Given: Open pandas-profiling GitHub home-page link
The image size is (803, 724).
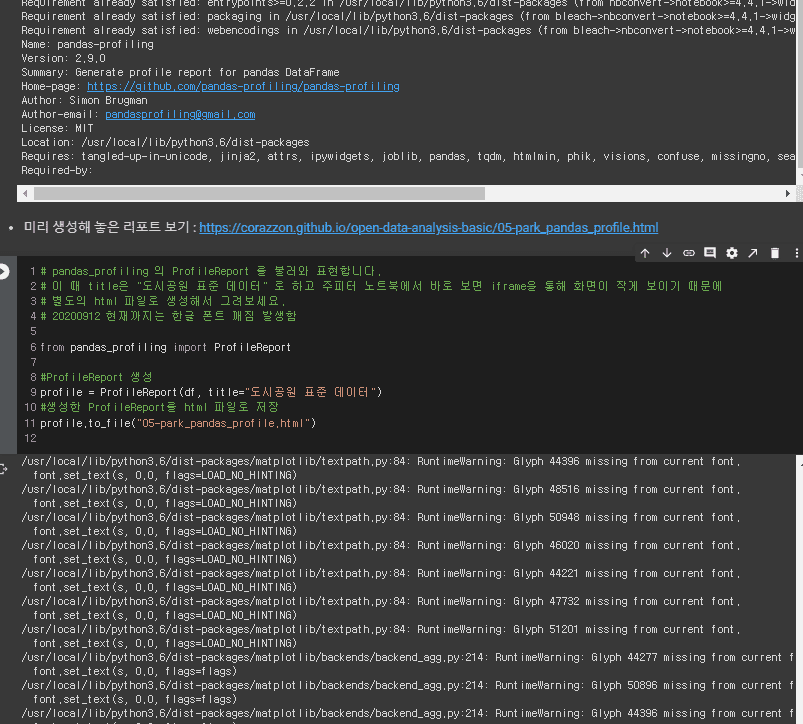Looking at the screenshot, I should (243, 87).
